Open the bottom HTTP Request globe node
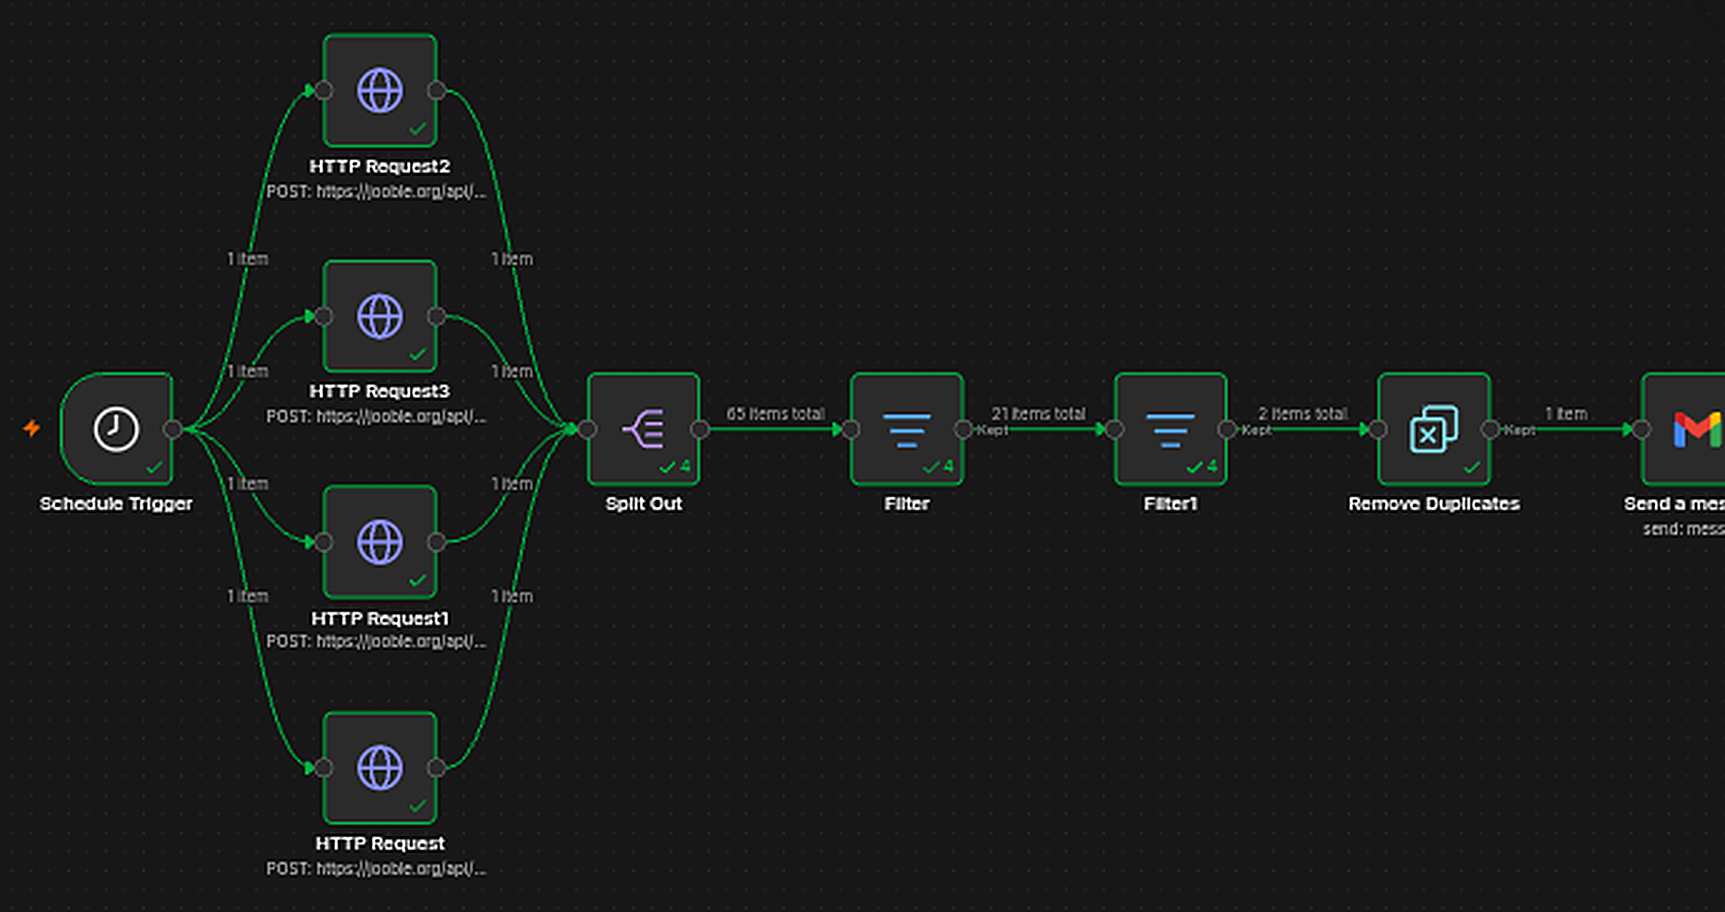 [380, 768]
